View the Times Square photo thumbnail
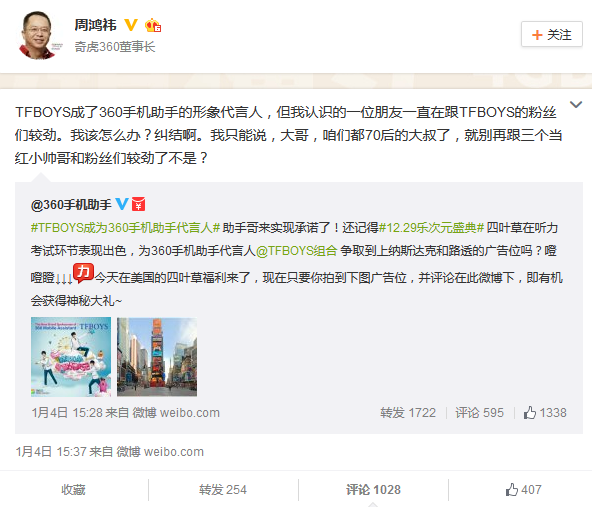 pos(157,357)
